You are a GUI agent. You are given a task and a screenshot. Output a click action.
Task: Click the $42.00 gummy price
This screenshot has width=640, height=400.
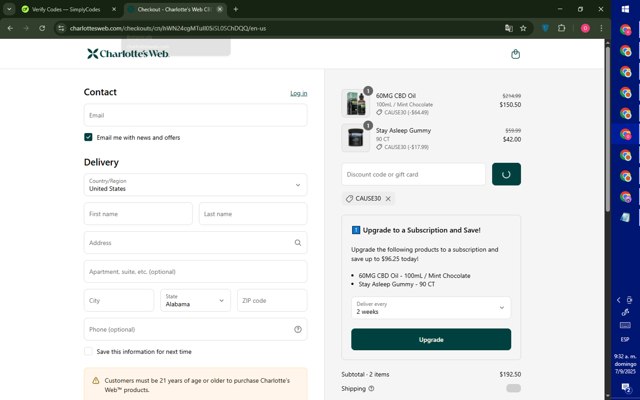(512, 139)
